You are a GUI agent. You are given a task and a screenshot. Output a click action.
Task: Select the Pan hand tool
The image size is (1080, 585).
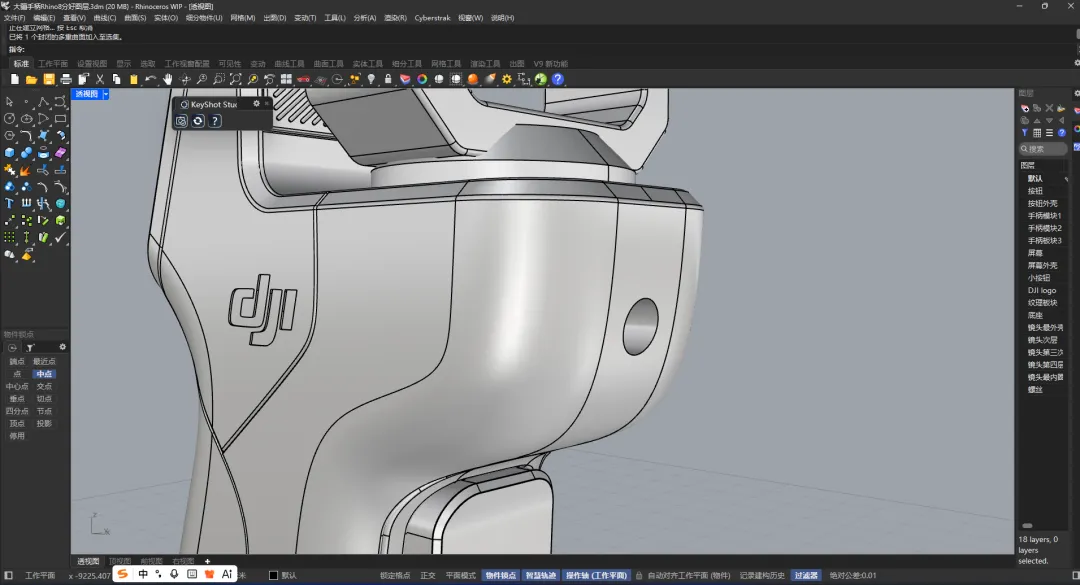(168, 79)
